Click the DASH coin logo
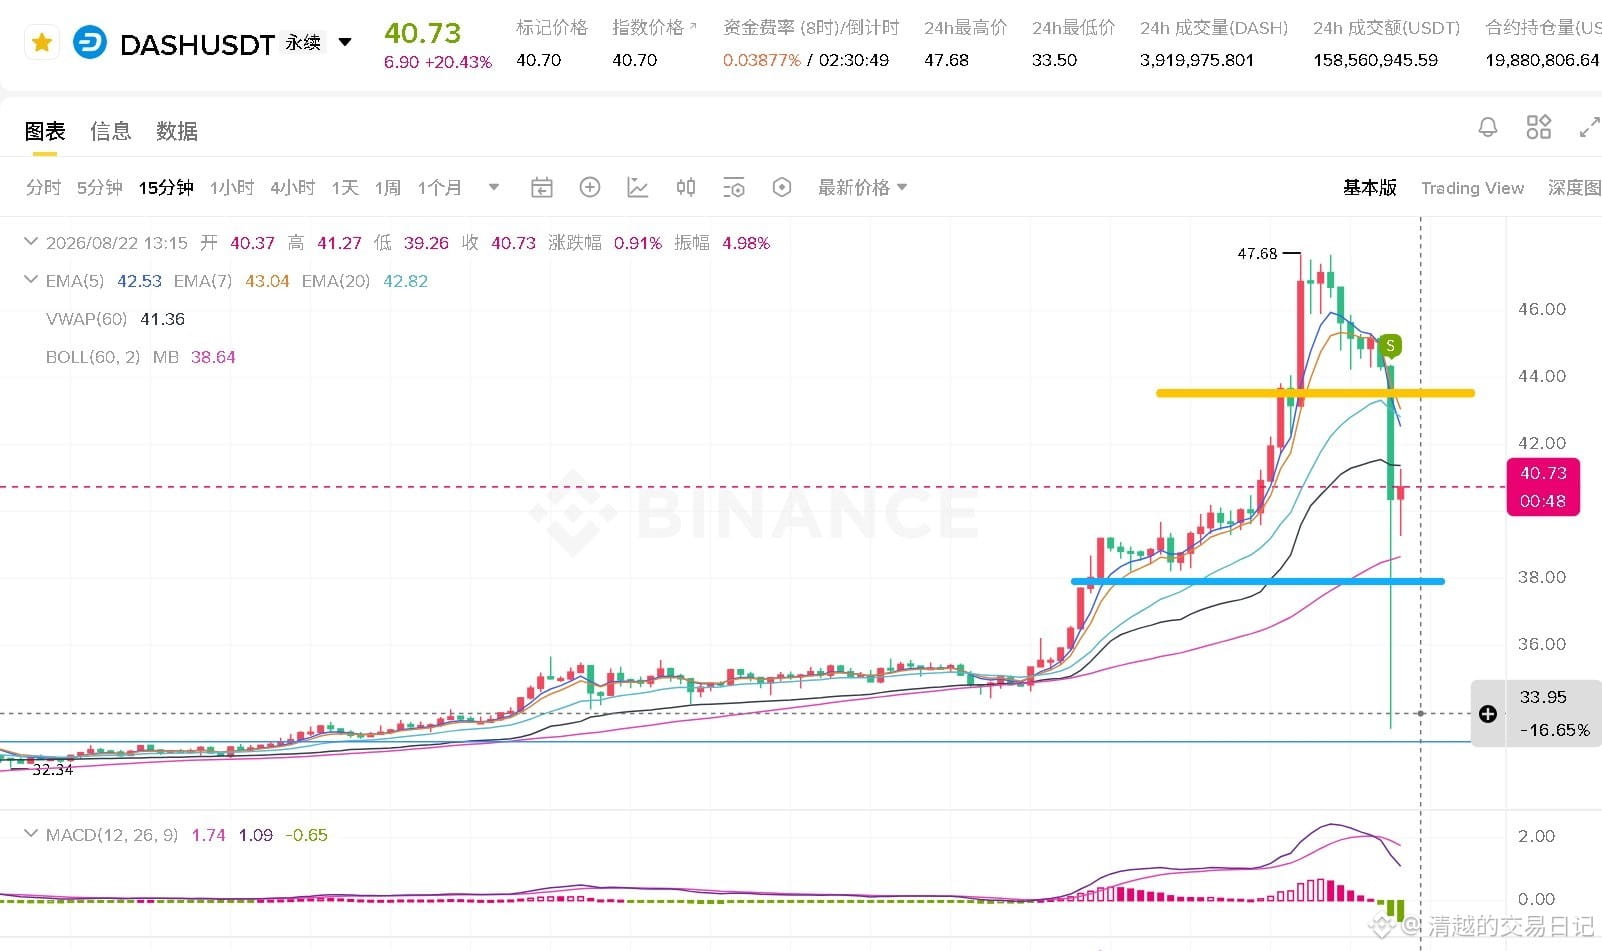The height and width of the screenshot is (951, 1602). coord(90,43)
